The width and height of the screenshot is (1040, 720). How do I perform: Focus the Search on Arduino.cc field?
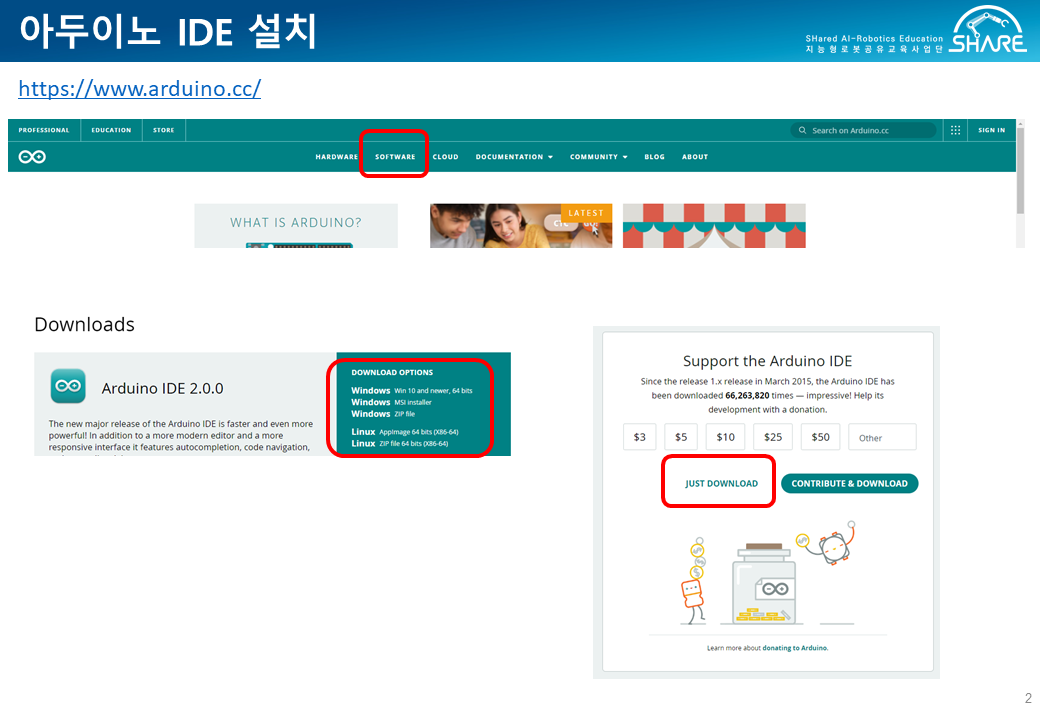(863, 130)
